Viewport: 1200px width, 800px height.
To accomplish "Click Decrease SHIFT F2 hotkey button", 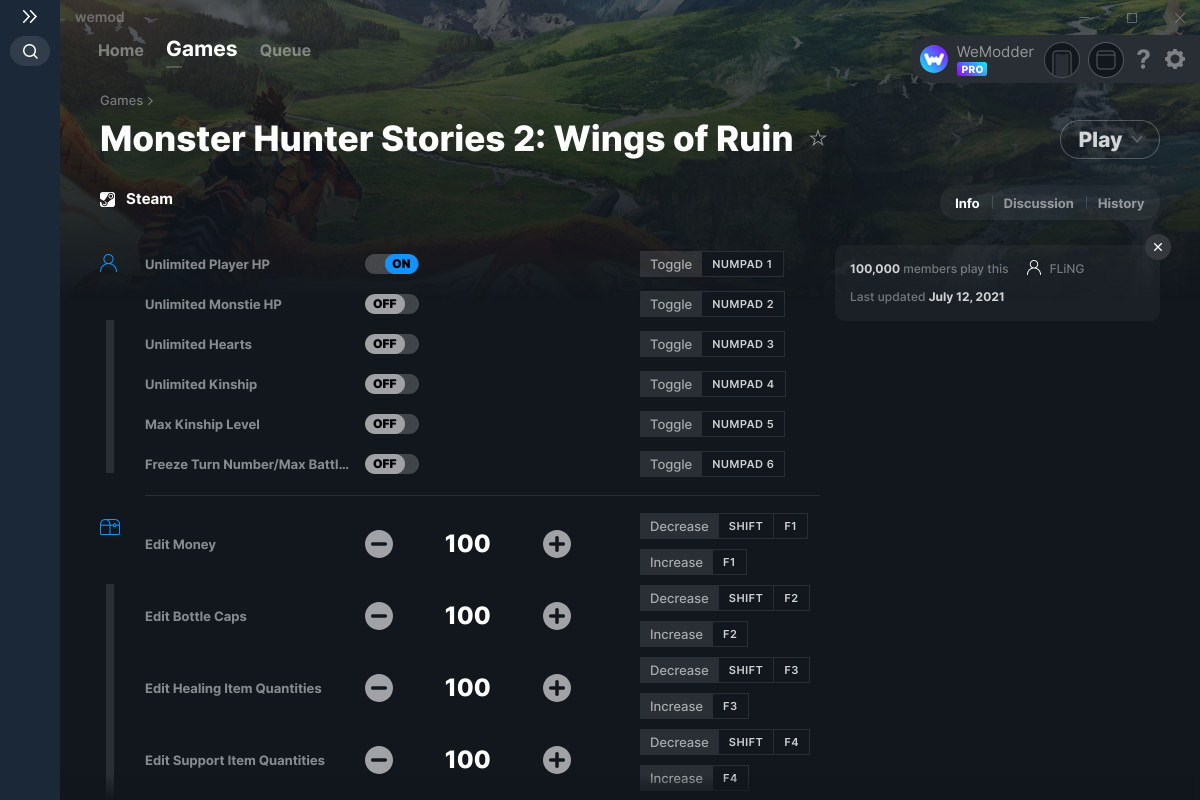I will click(725, 598).
